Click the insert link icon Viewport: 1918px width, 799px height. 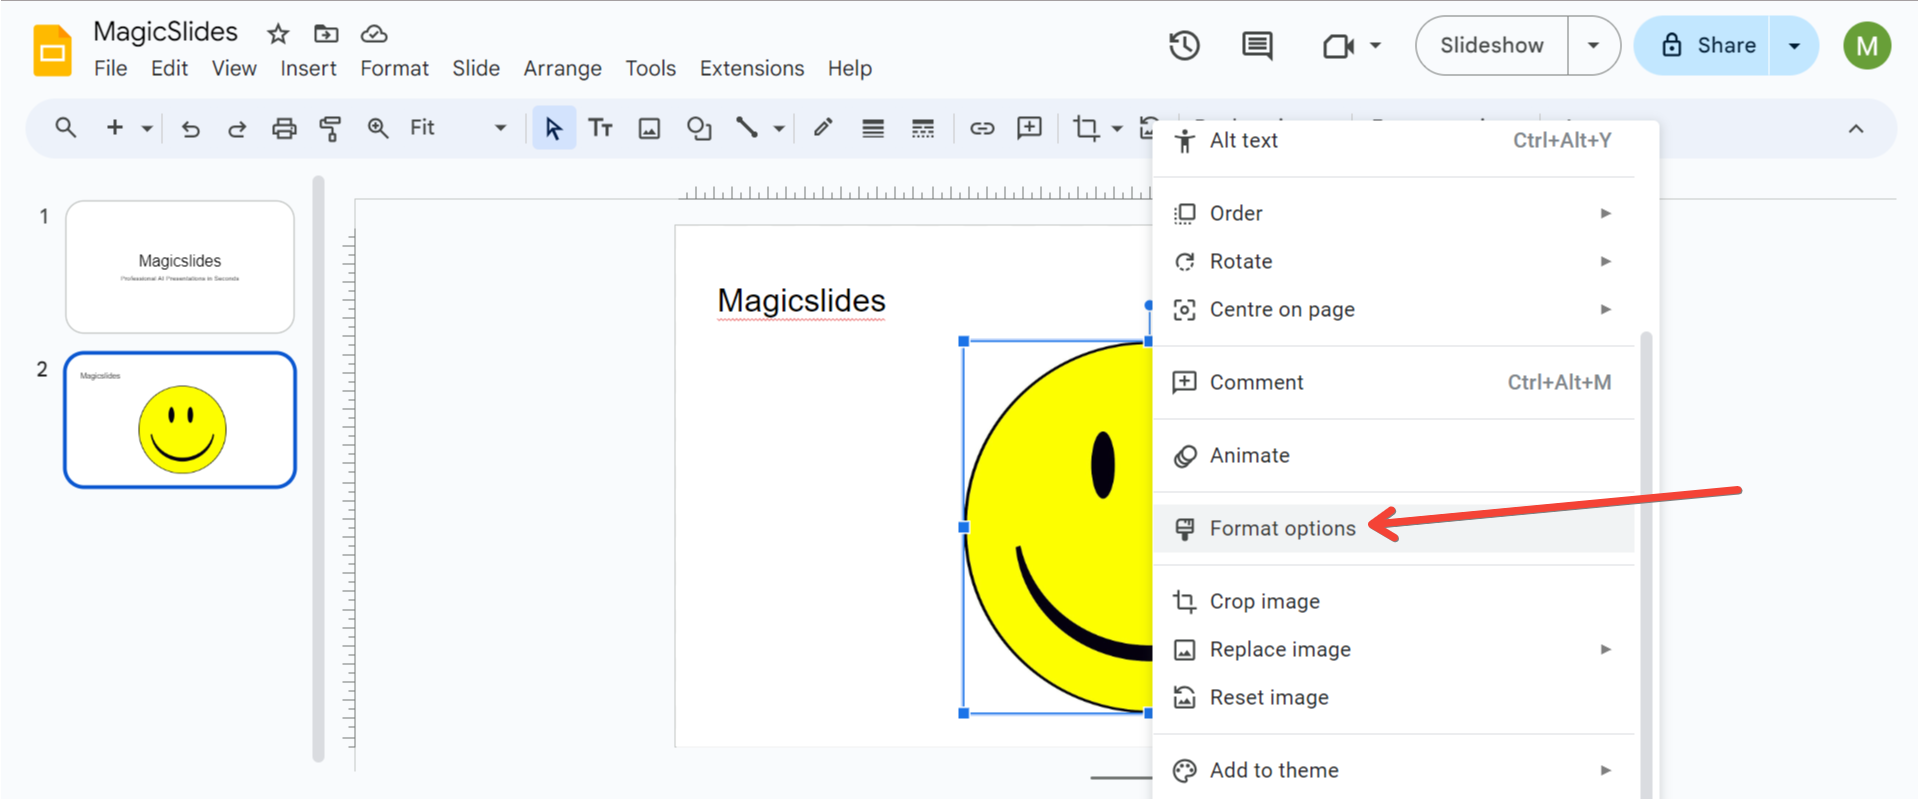click(x=981, y=128)
